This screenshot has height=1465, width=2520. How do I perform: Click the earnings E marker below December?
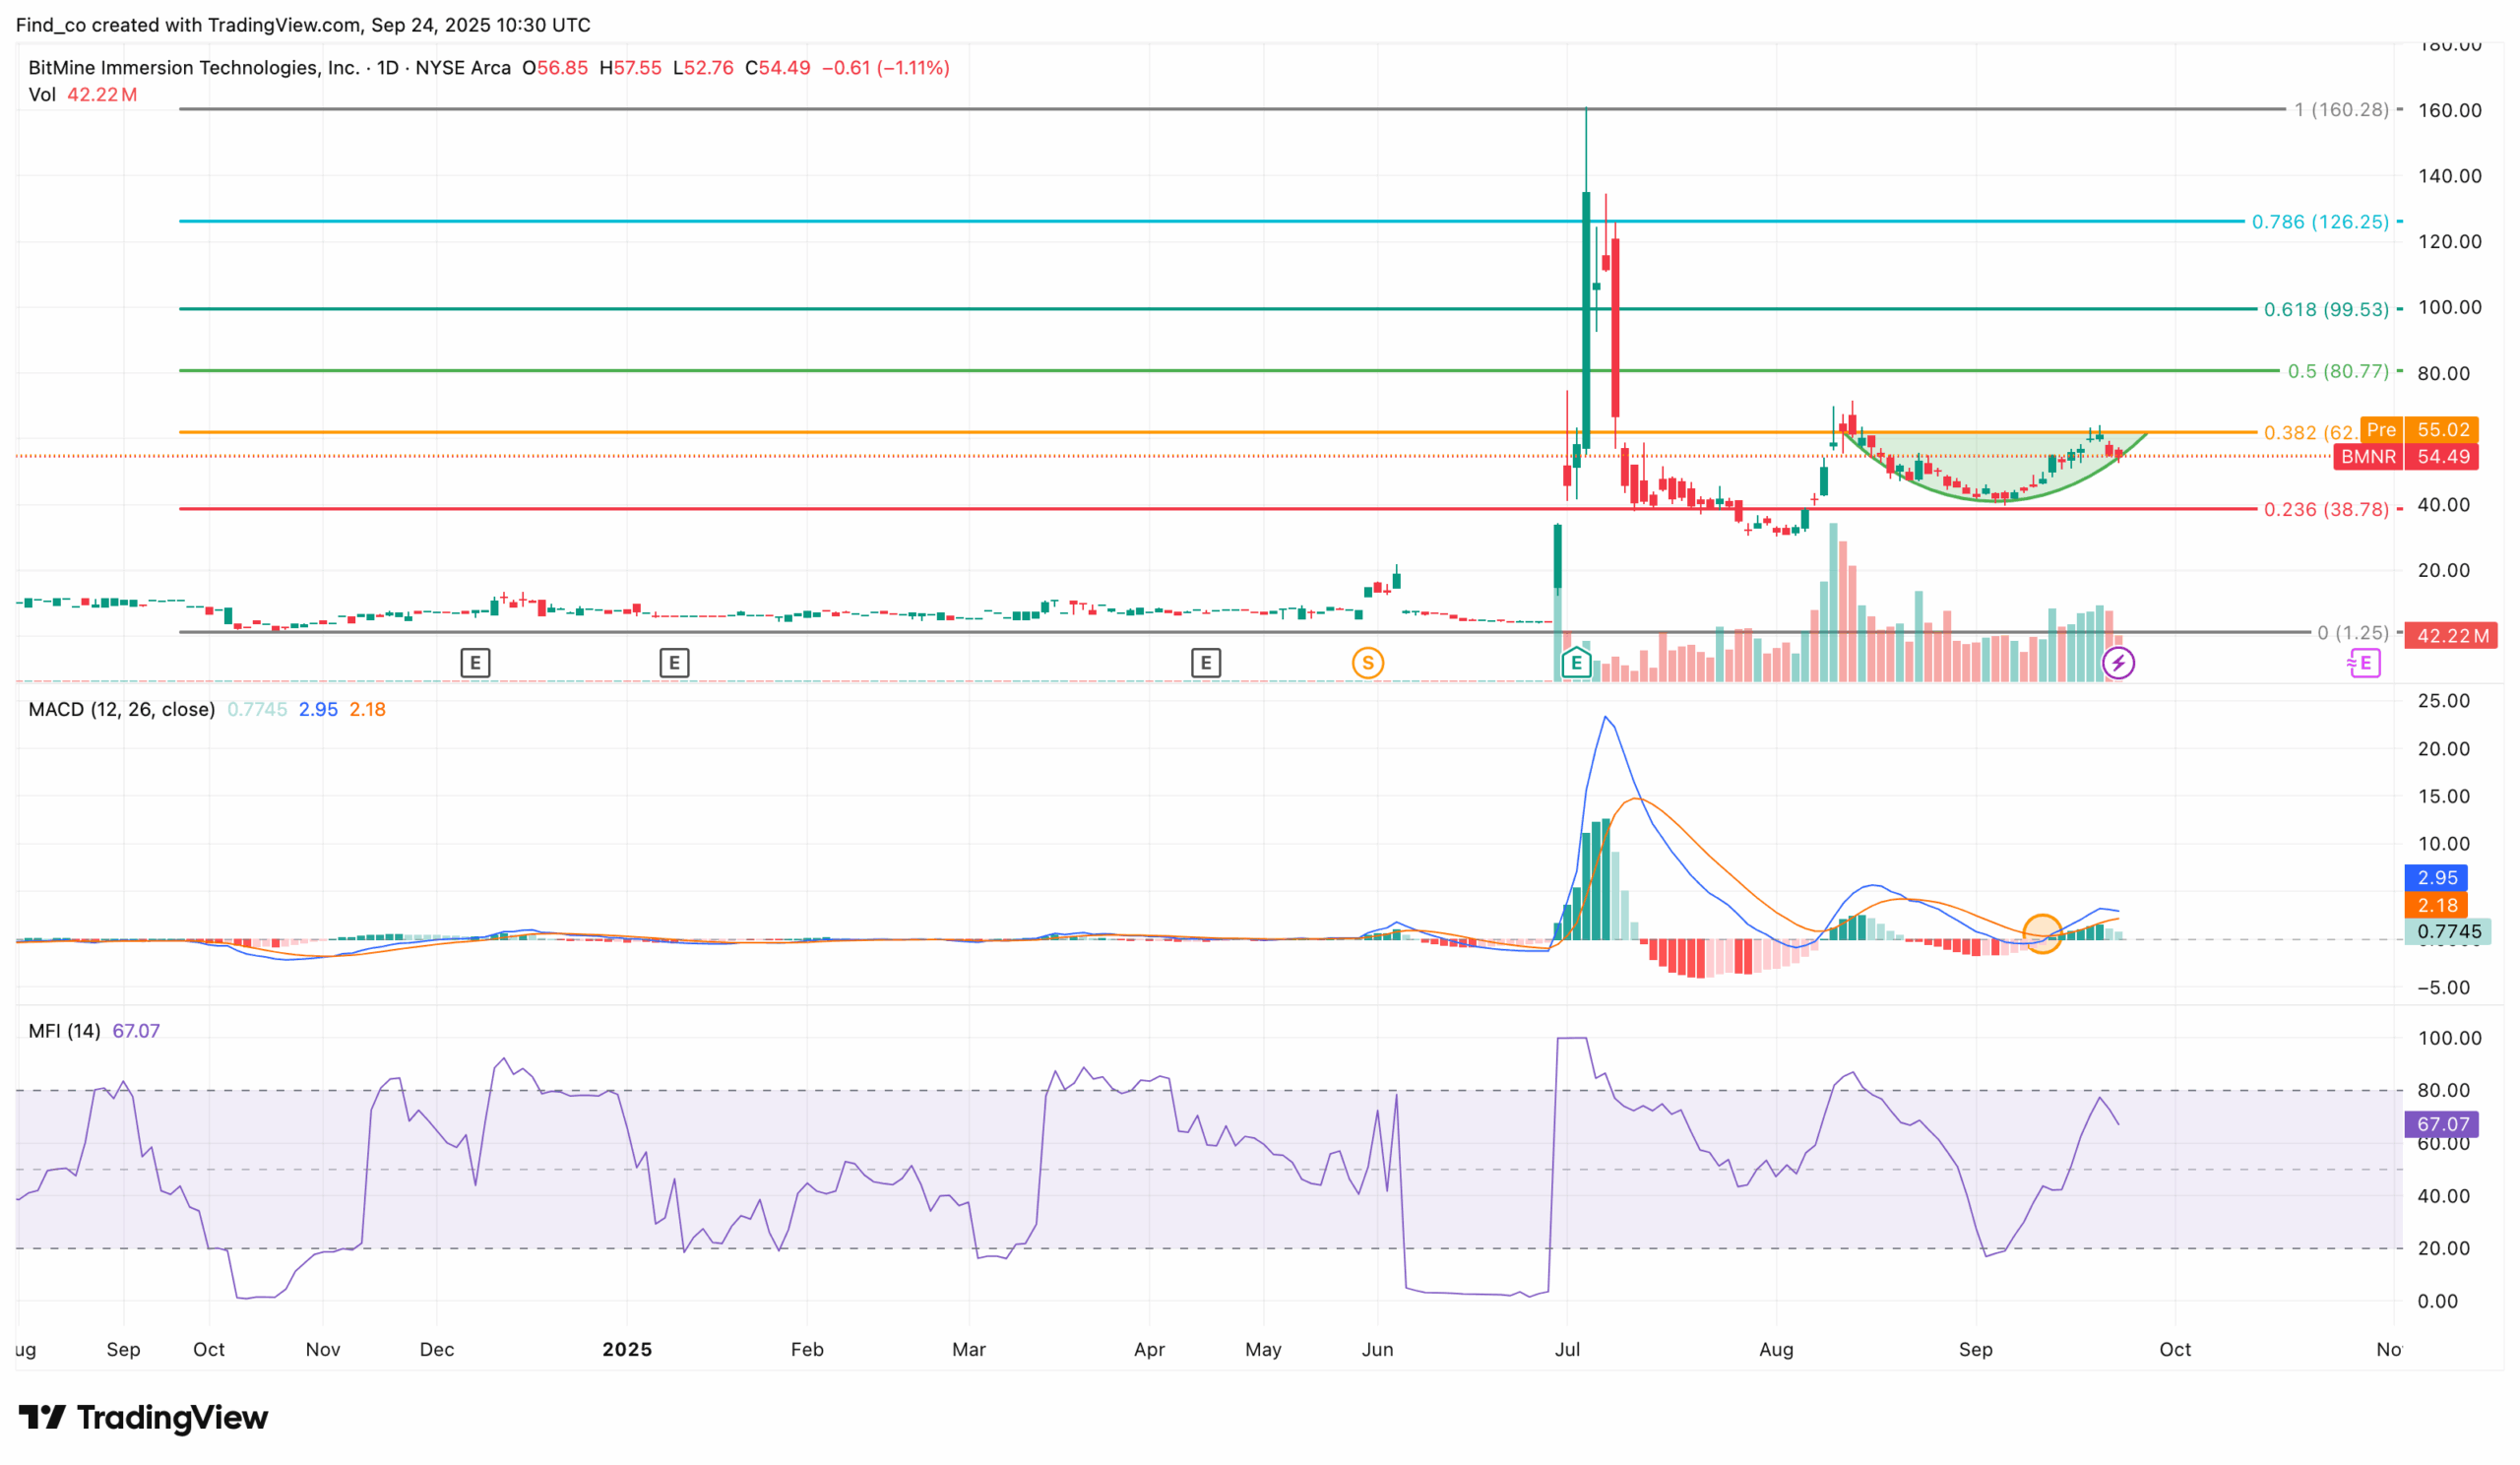[475, 662]
